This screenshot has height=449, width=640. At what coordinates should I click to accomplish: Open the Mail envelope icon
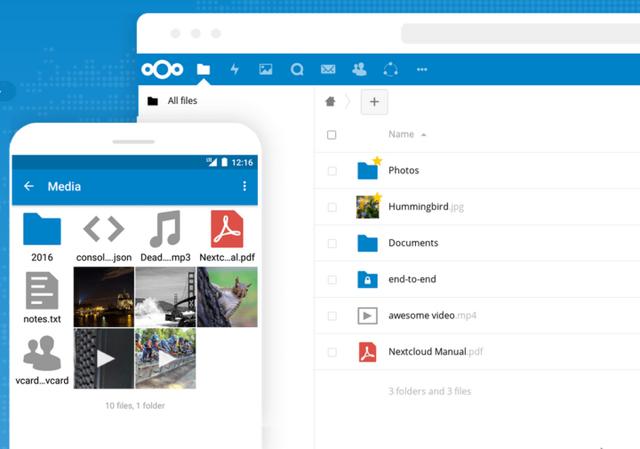328,69
